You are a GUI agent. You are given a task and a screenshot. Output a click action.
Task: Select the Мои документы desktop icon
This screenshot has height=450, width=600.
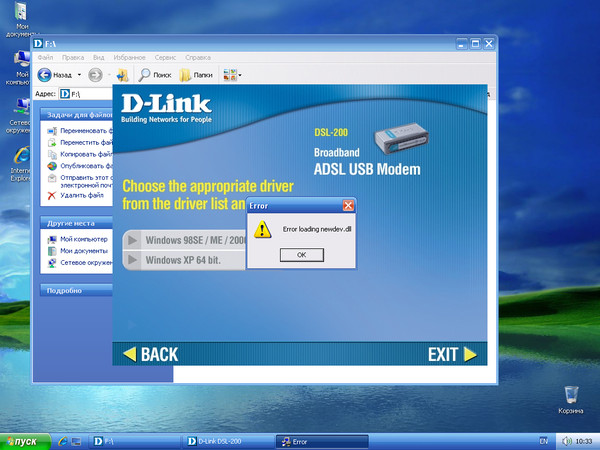click(21, 19)
